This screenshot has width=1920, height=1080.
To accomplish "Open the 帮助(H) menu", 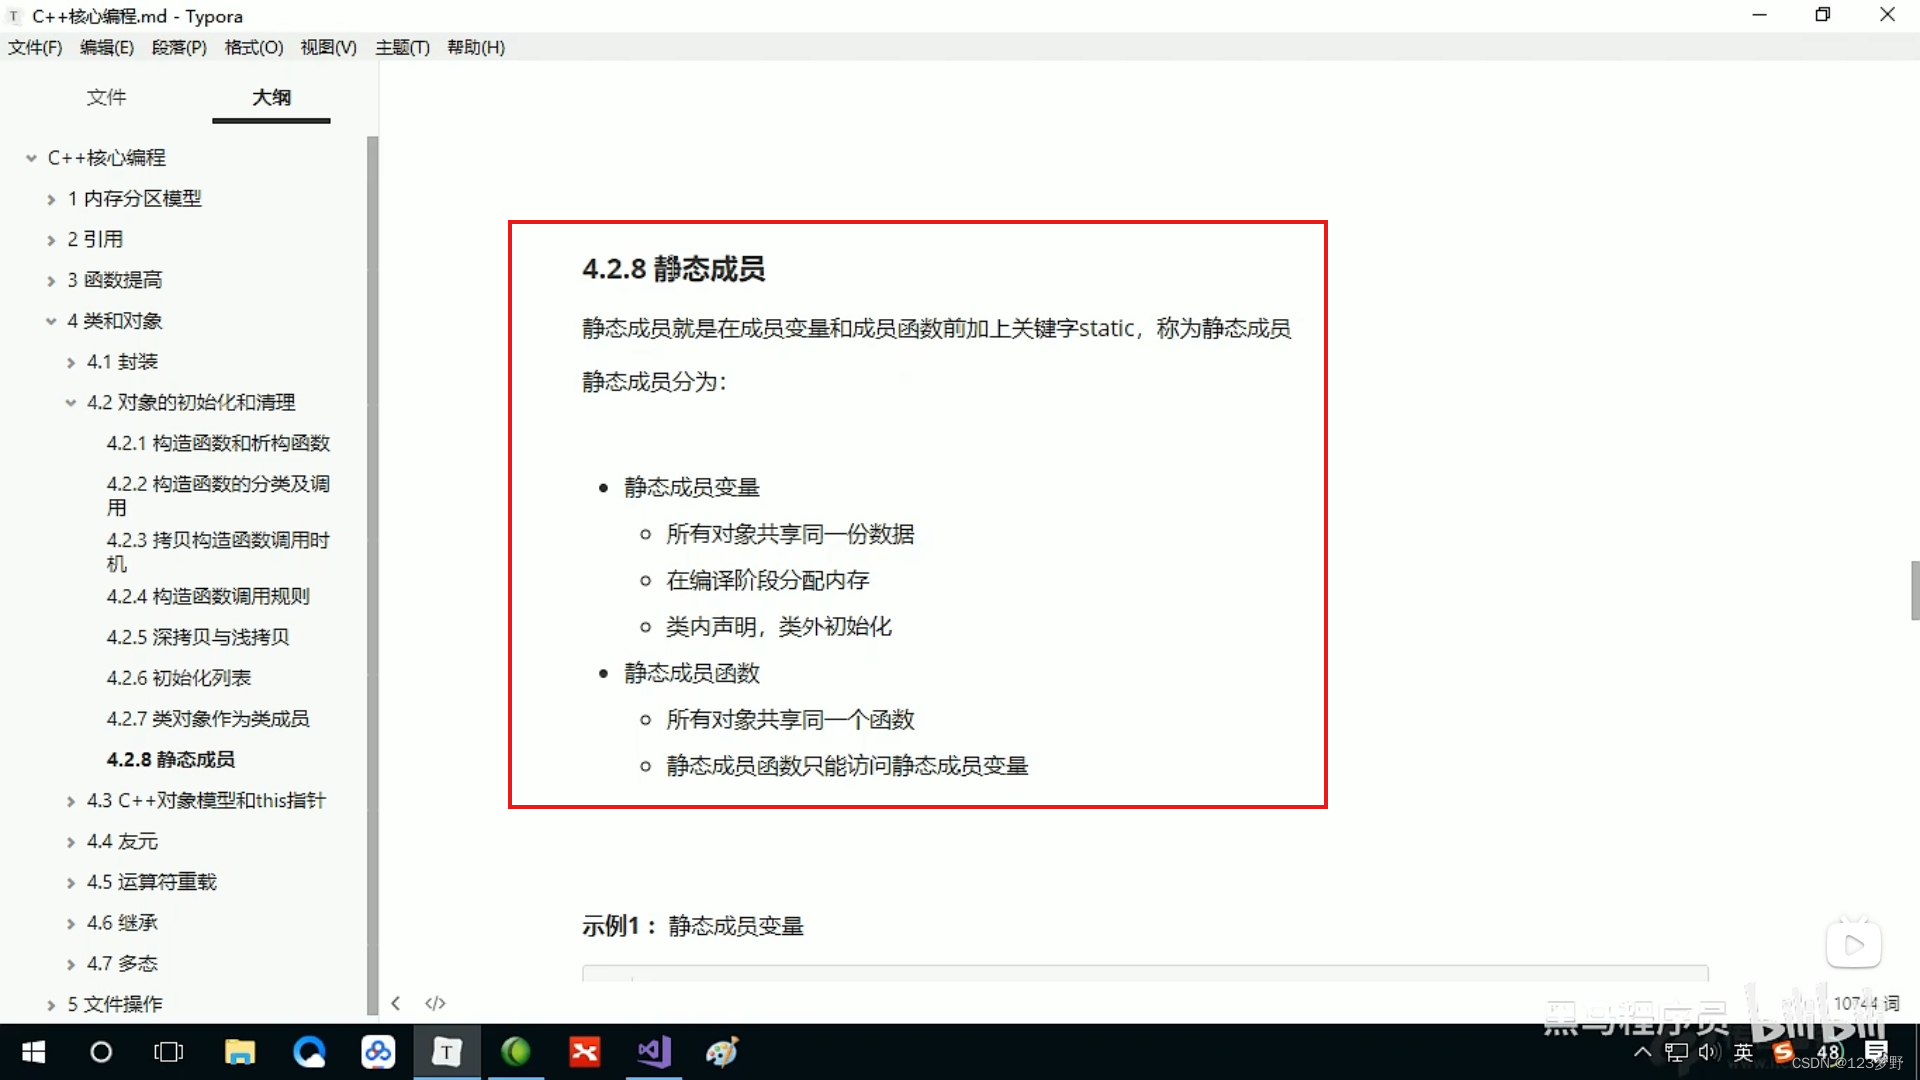I will [x=476, y=47].
